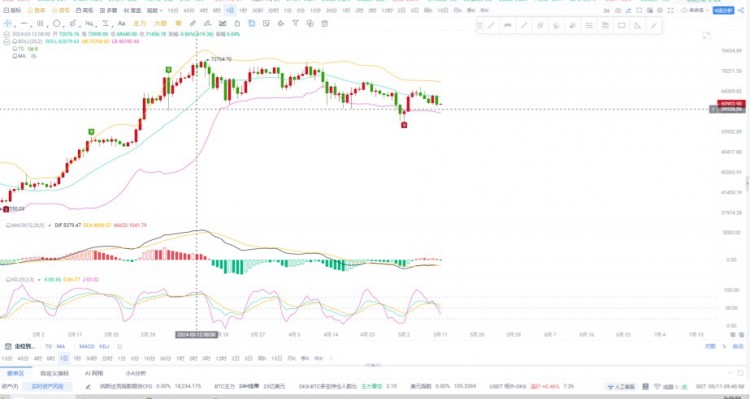Click the red current price tag on price axis
The height and width of the screenshot is (399, 750).
coord(731,103)
